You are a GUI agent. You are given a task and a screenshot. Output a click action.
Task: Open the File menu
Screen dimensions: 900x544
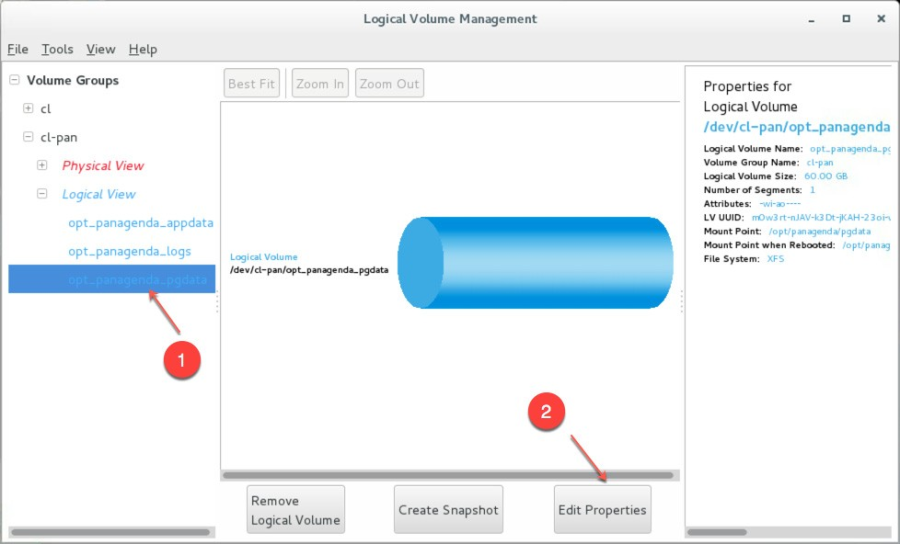click(x=18, y=49)
